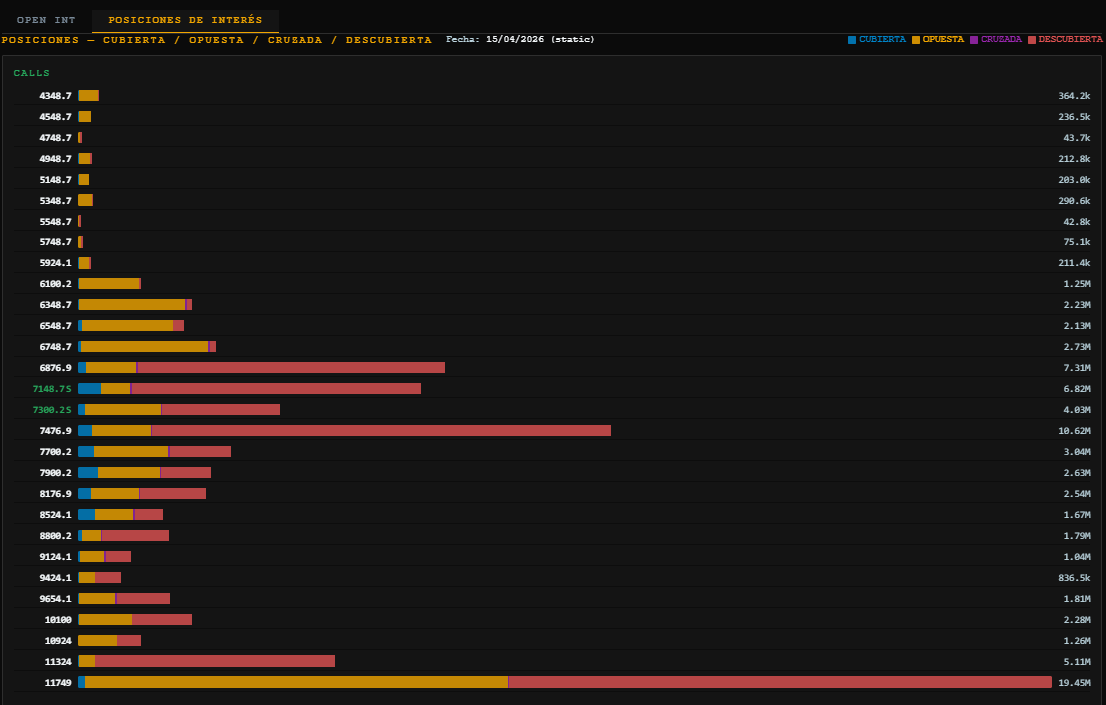Screen dimensions: 1106x705
Task: Switch to the OPEN INT tab
Action: (46, 20)
